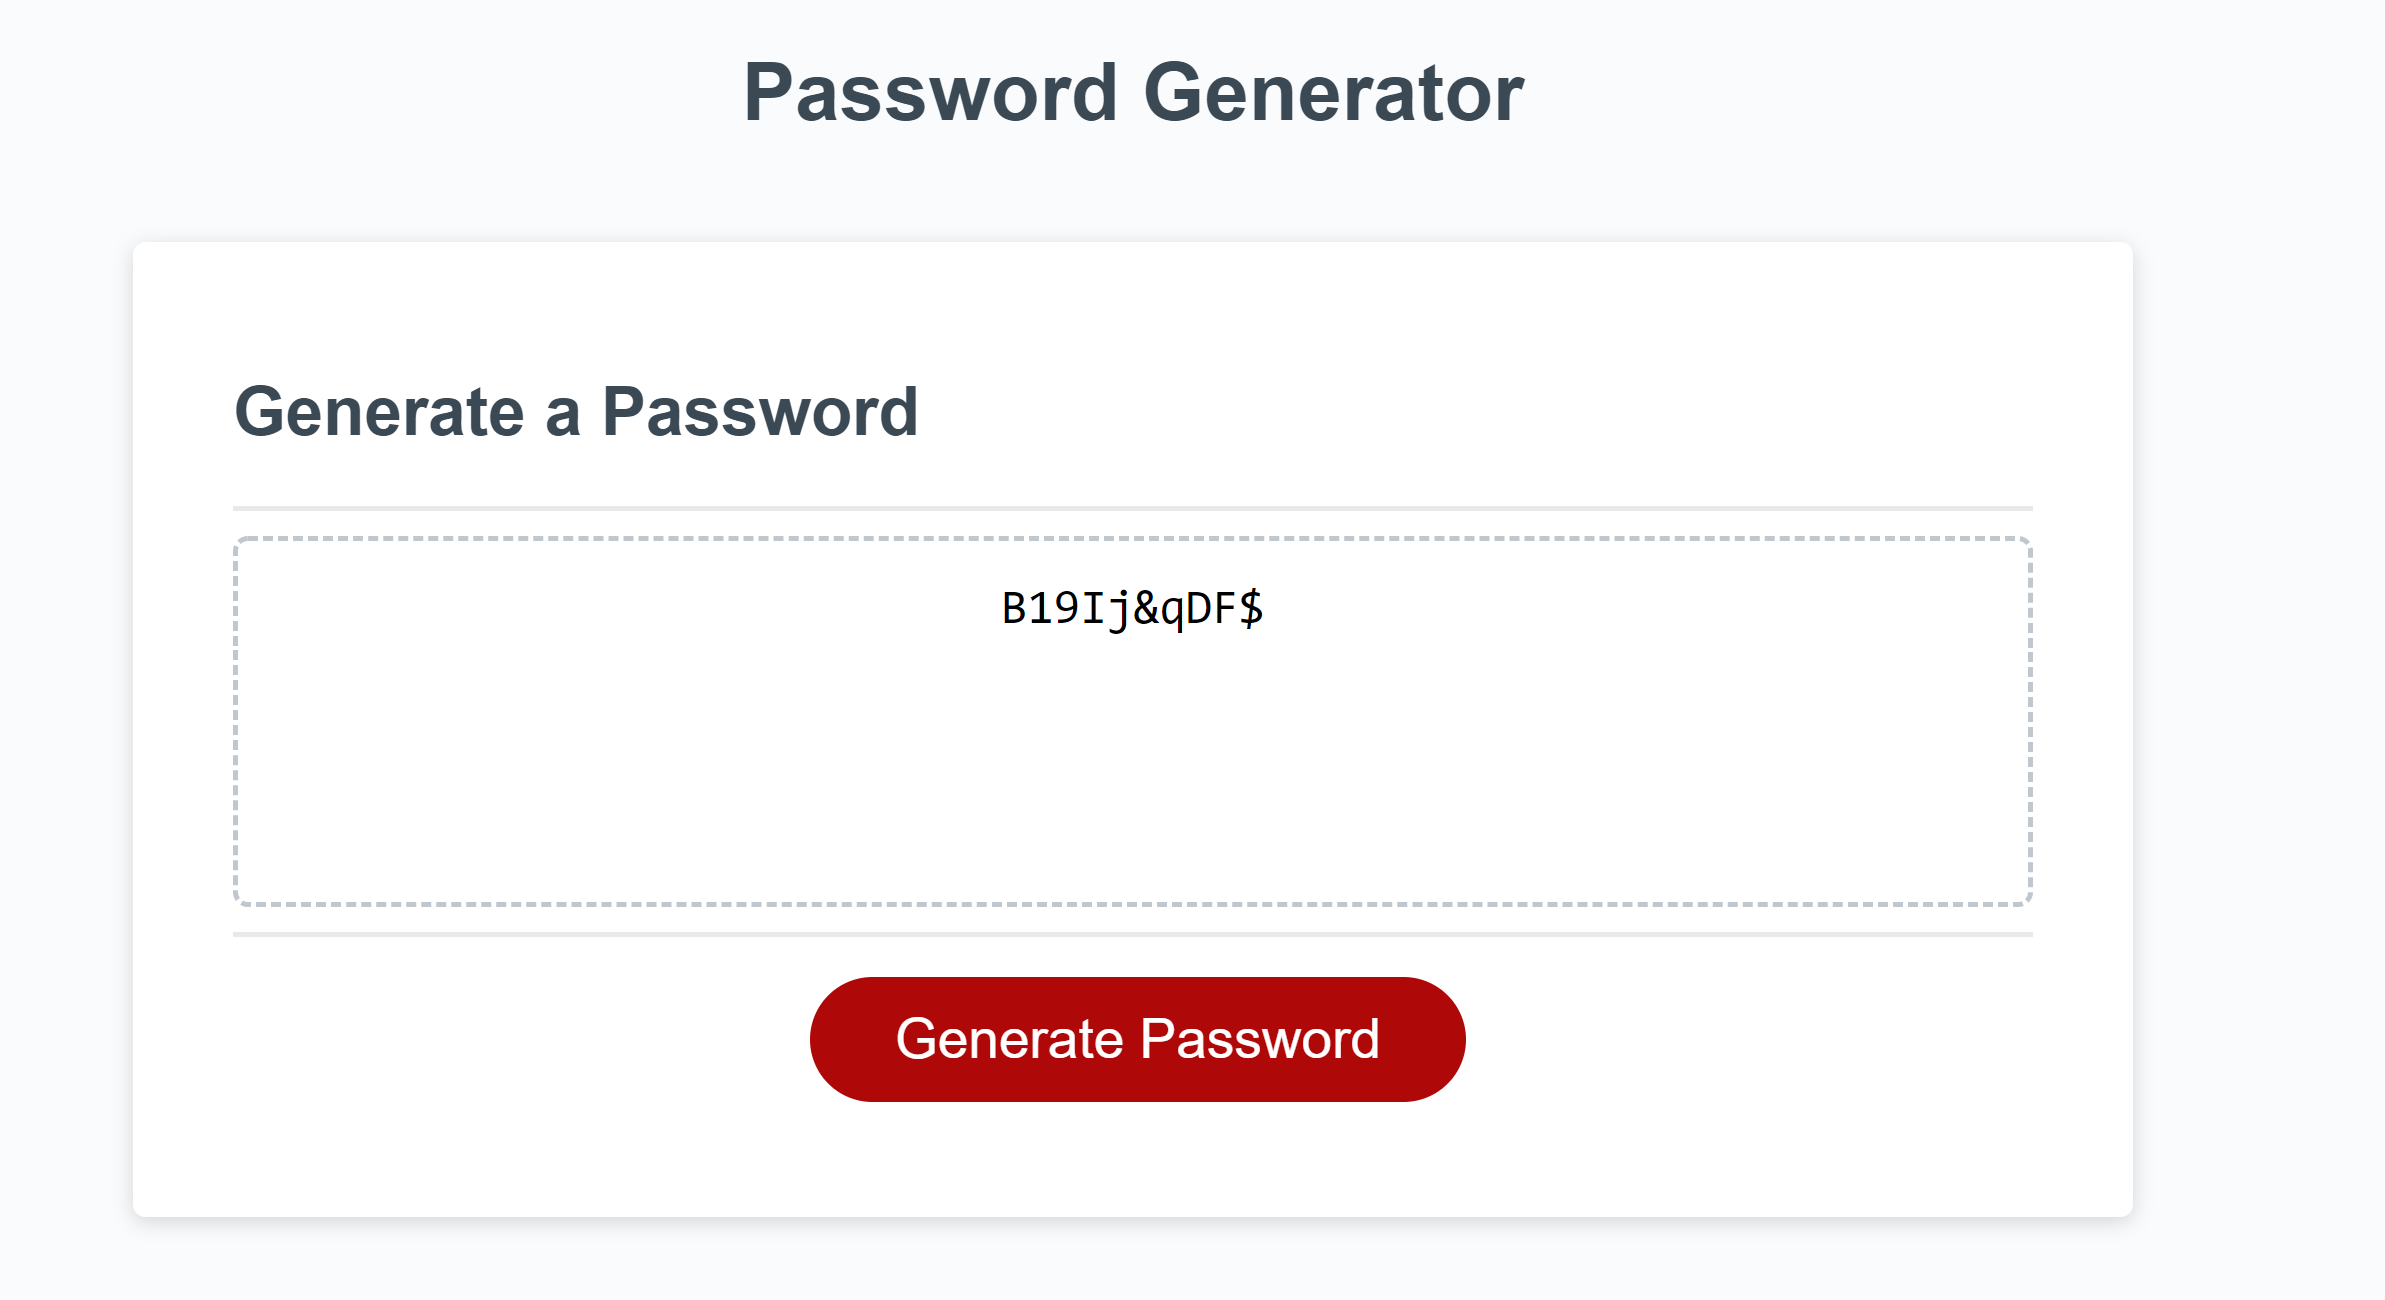Click the center of the password output field

(x=1131, y=720)
